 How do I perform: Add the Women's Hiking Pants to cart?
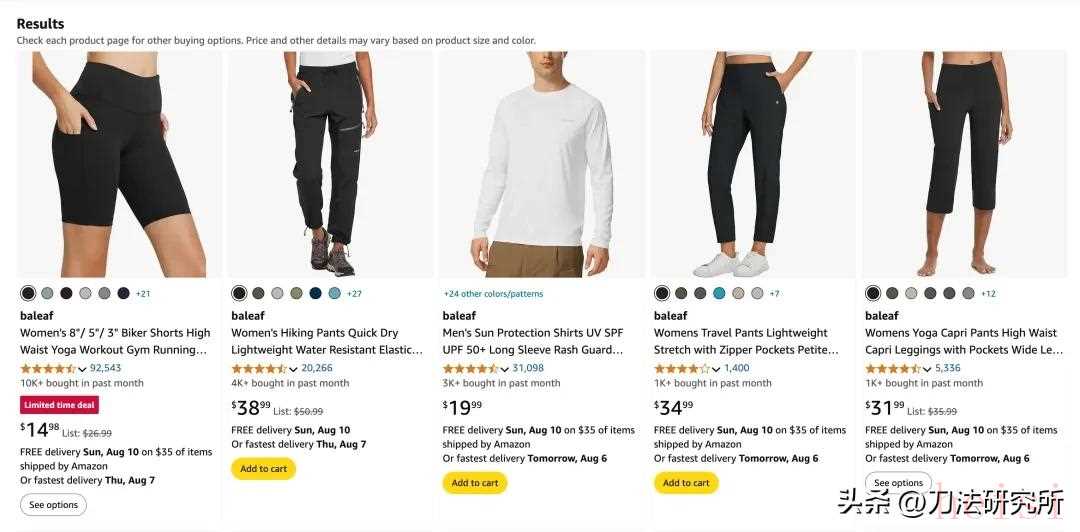[x=263, y=468]
